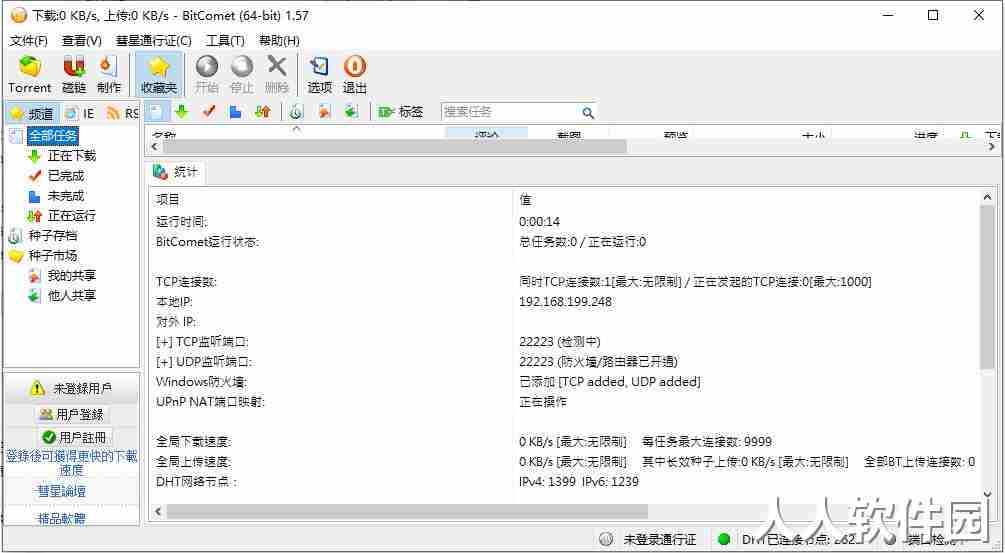Click the statistics panel left scroll arrow
The image size is (1005, 553).
click(x=157, y=511)
